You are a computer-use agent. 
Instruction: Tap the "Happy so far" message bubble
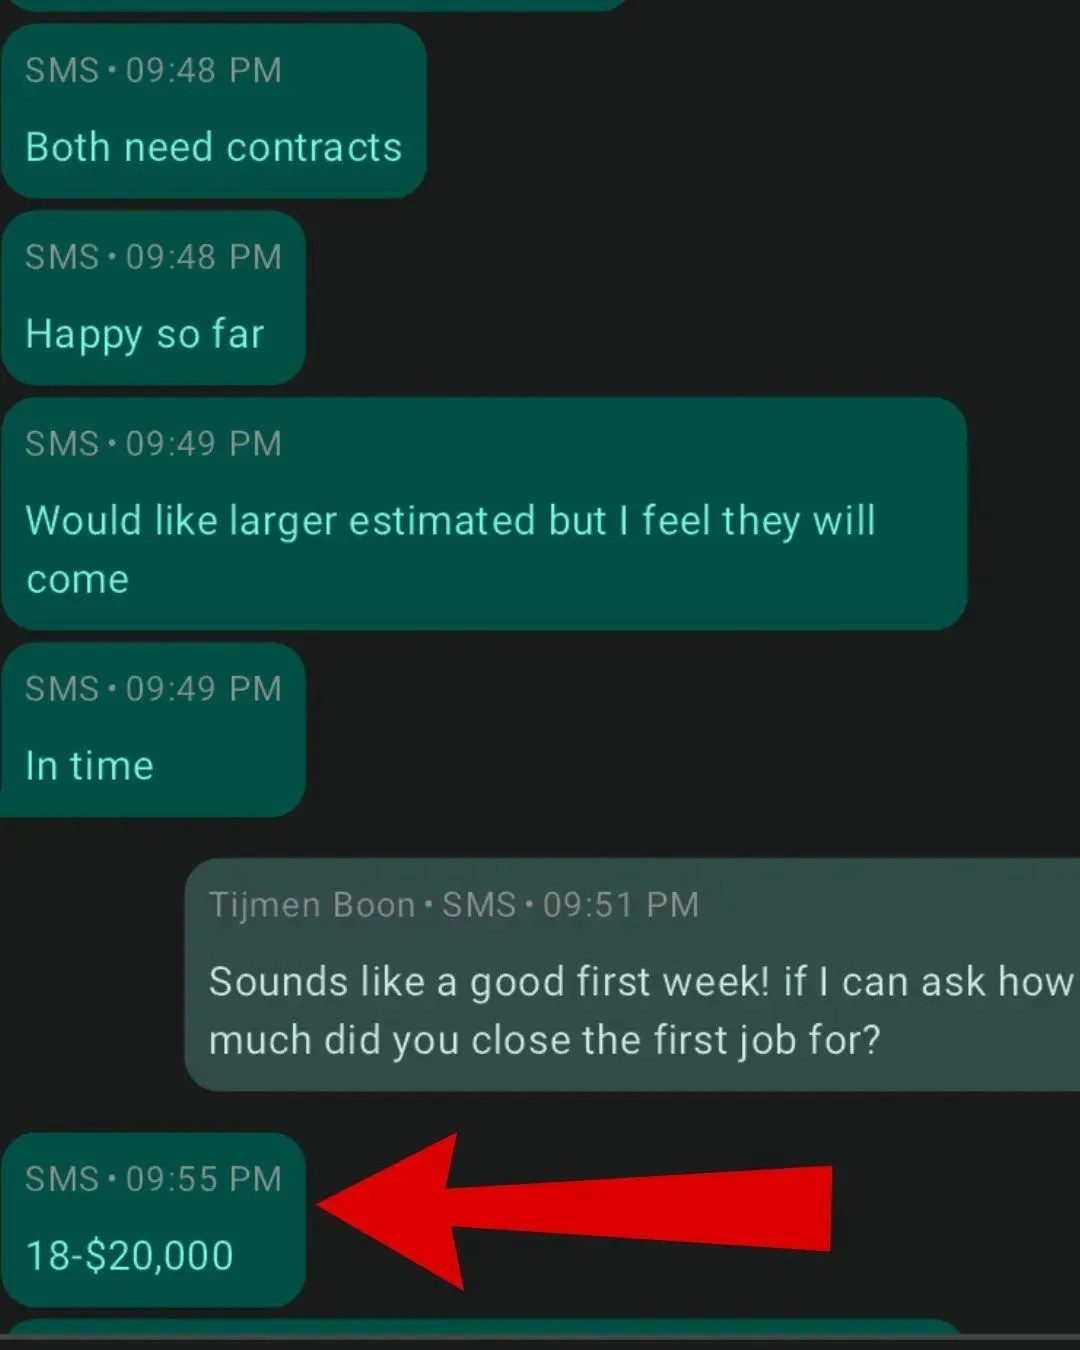tap(153, 297)
